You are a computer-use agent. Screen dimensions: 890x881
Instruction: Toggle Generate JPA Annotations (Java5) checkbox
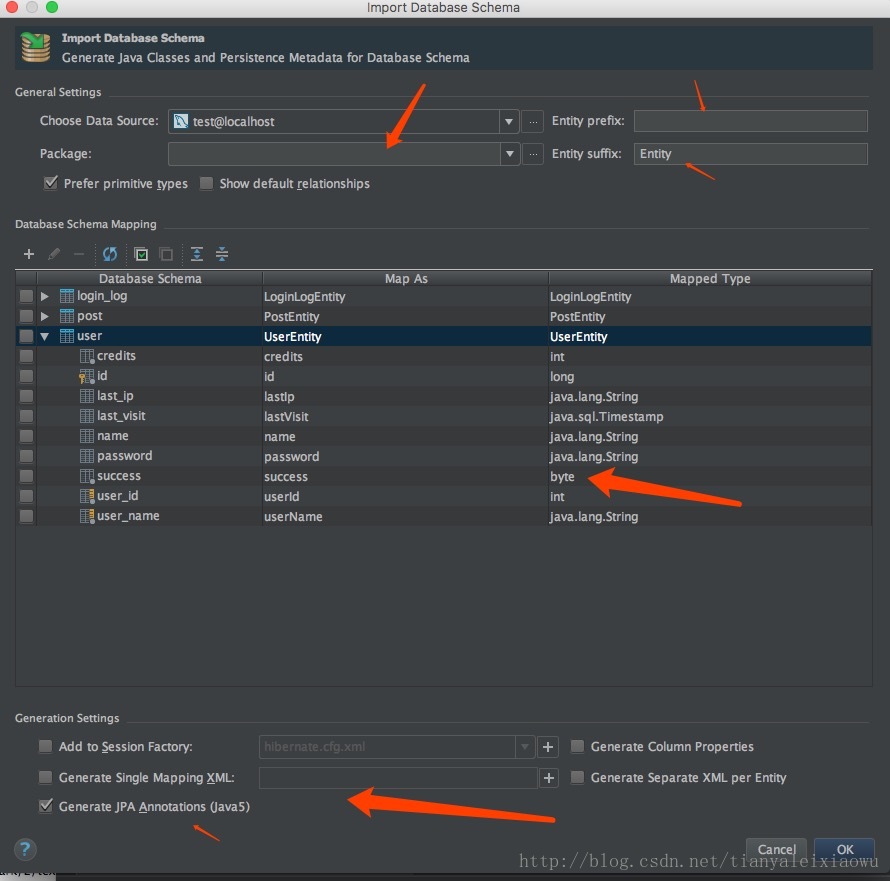(x=45, y=806)
